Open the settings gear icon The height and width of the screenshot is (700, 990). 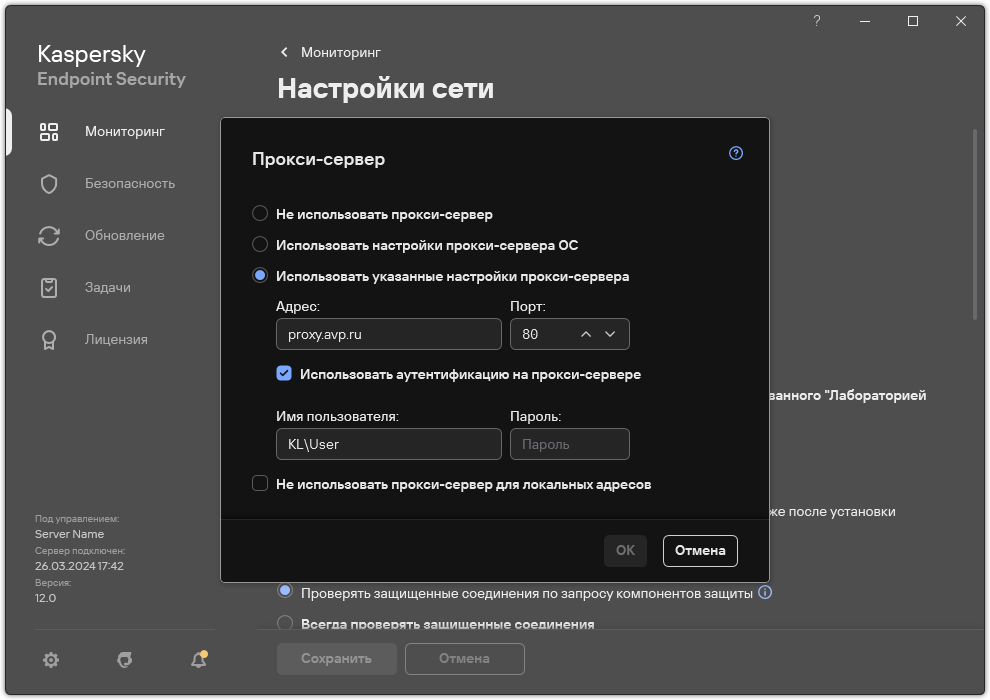50,660
